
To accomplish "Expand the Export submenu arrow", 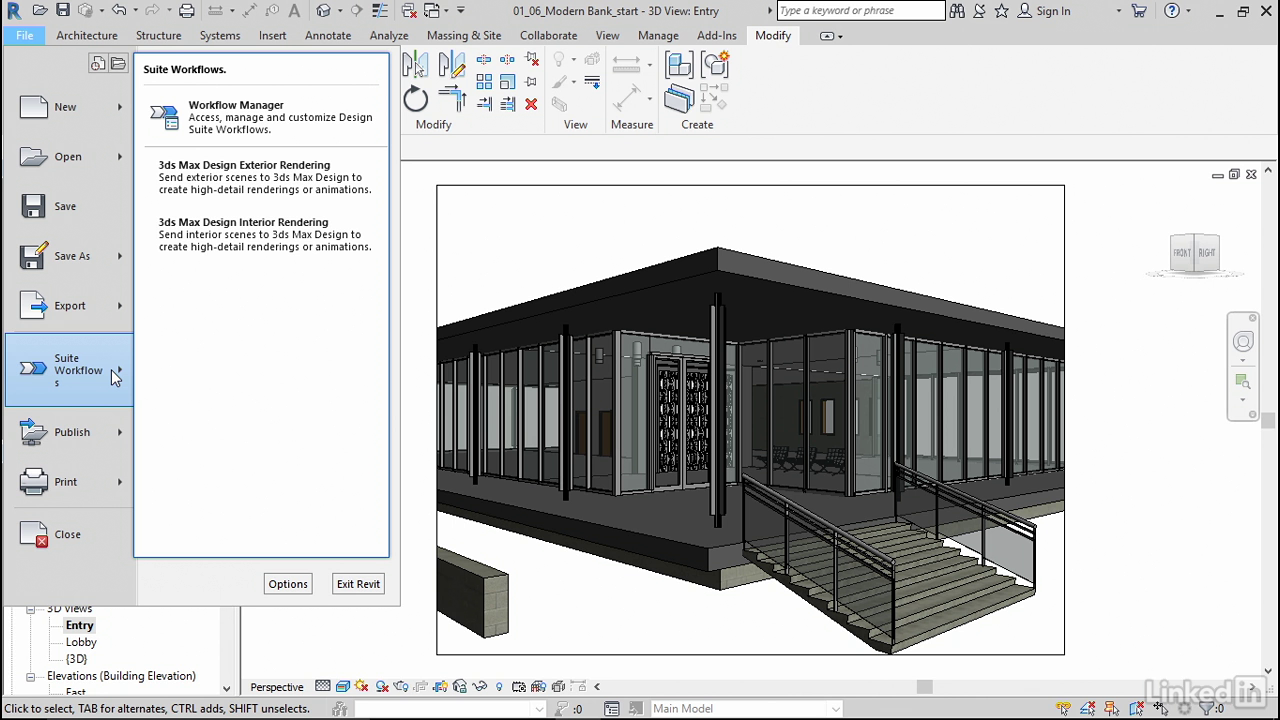I will coord(120,306).
